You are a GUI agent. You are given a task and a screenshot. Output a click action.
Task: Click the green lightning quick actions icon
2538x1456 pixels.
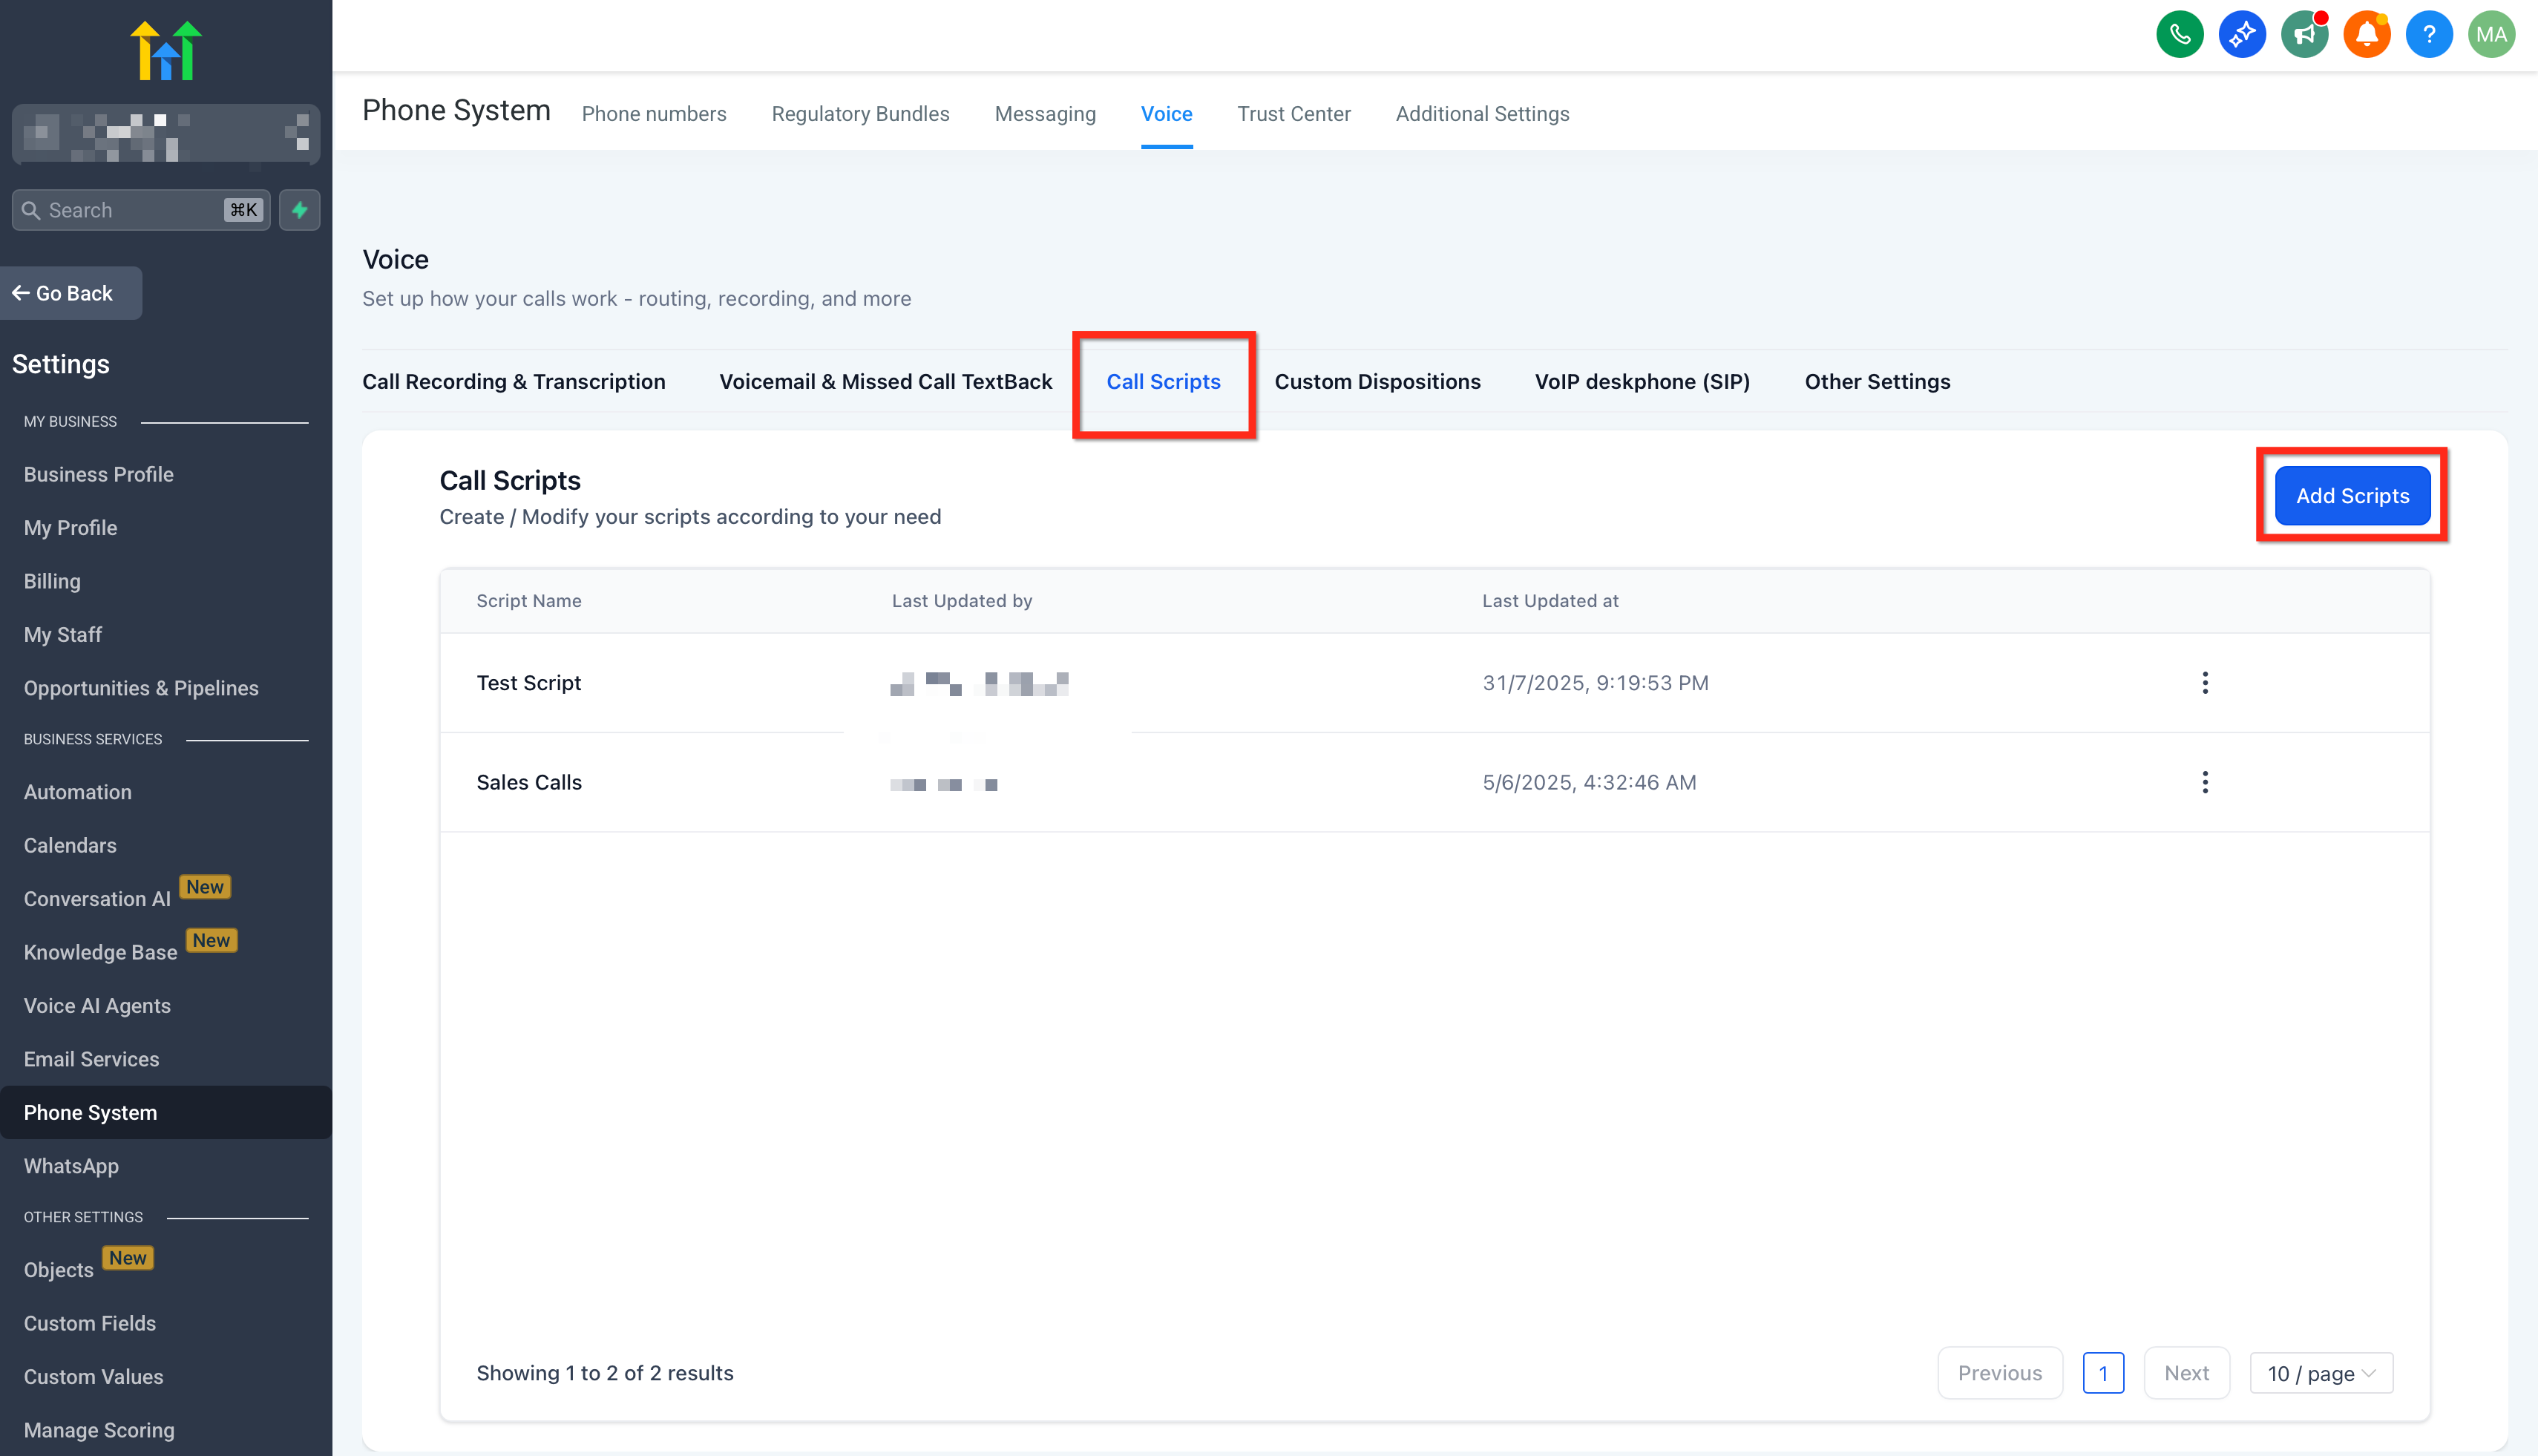[x=299, y=210]
